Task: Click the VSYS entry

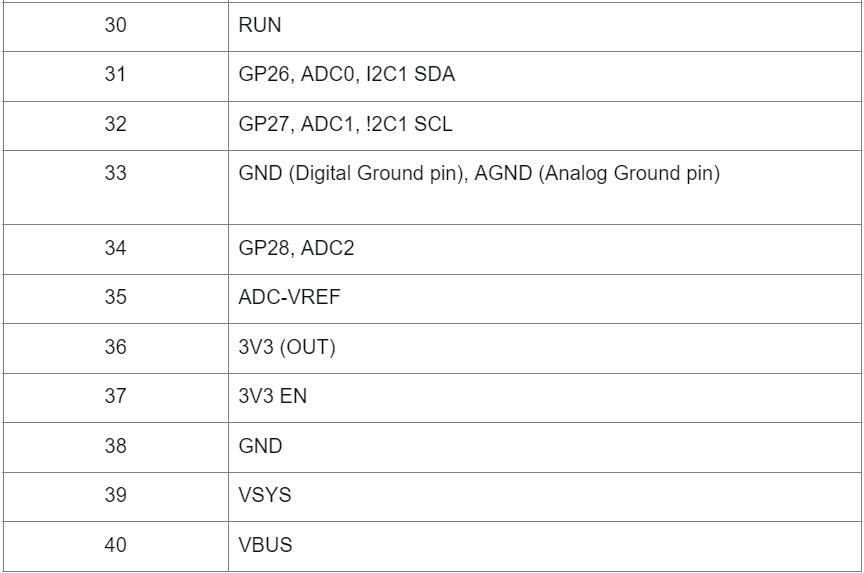Action: [263, 496]
